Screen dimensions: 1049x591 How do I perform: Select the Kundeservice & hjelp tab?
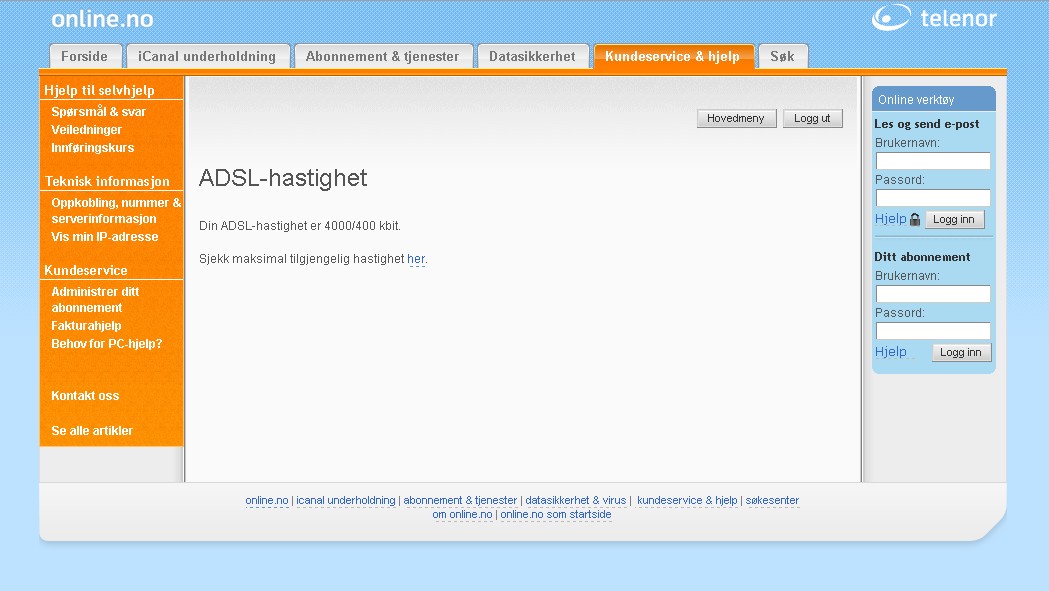673,56
